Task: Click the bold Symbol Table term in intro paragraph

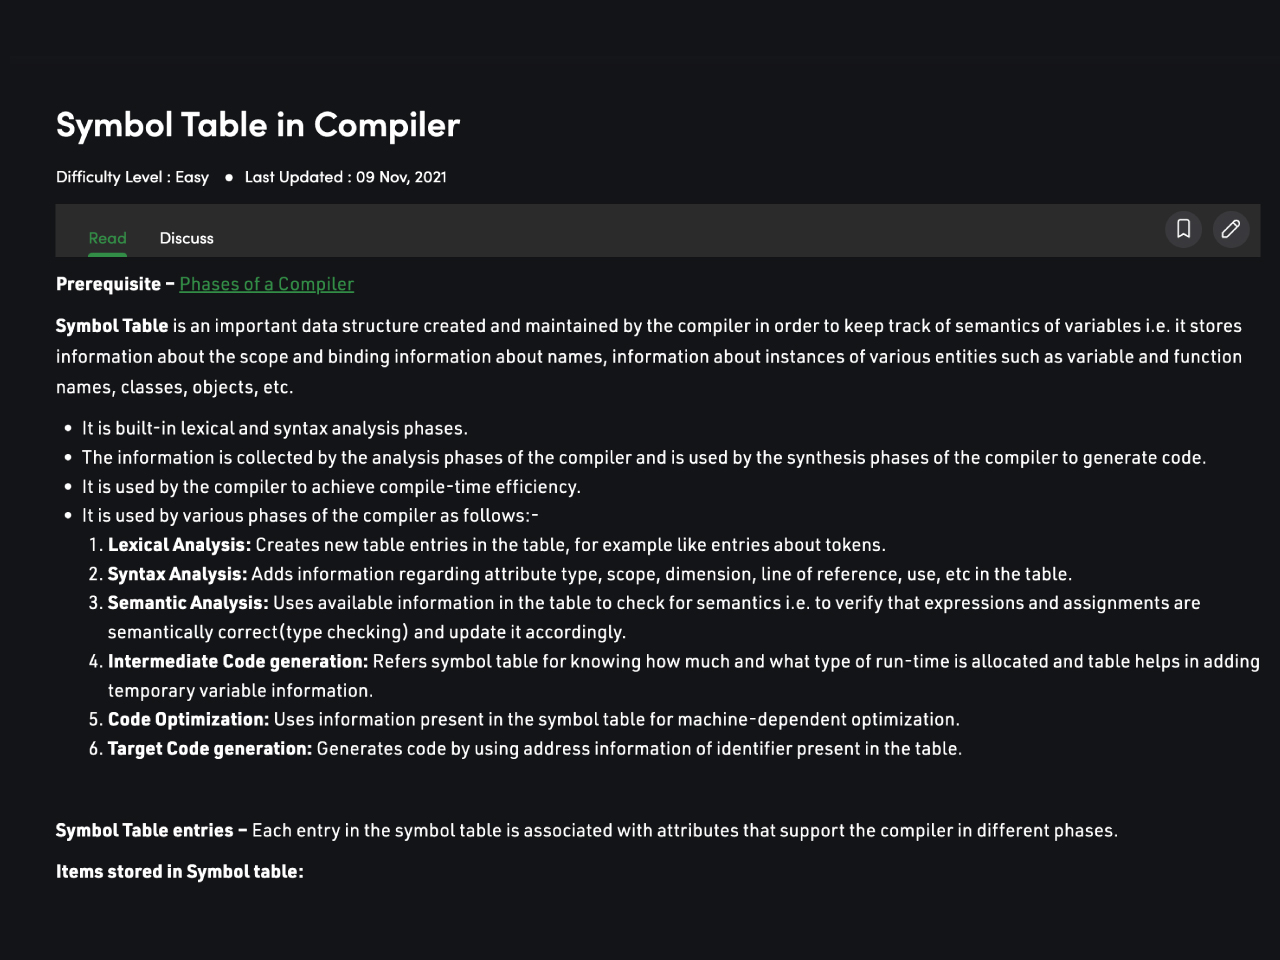Action: (112, 326)
